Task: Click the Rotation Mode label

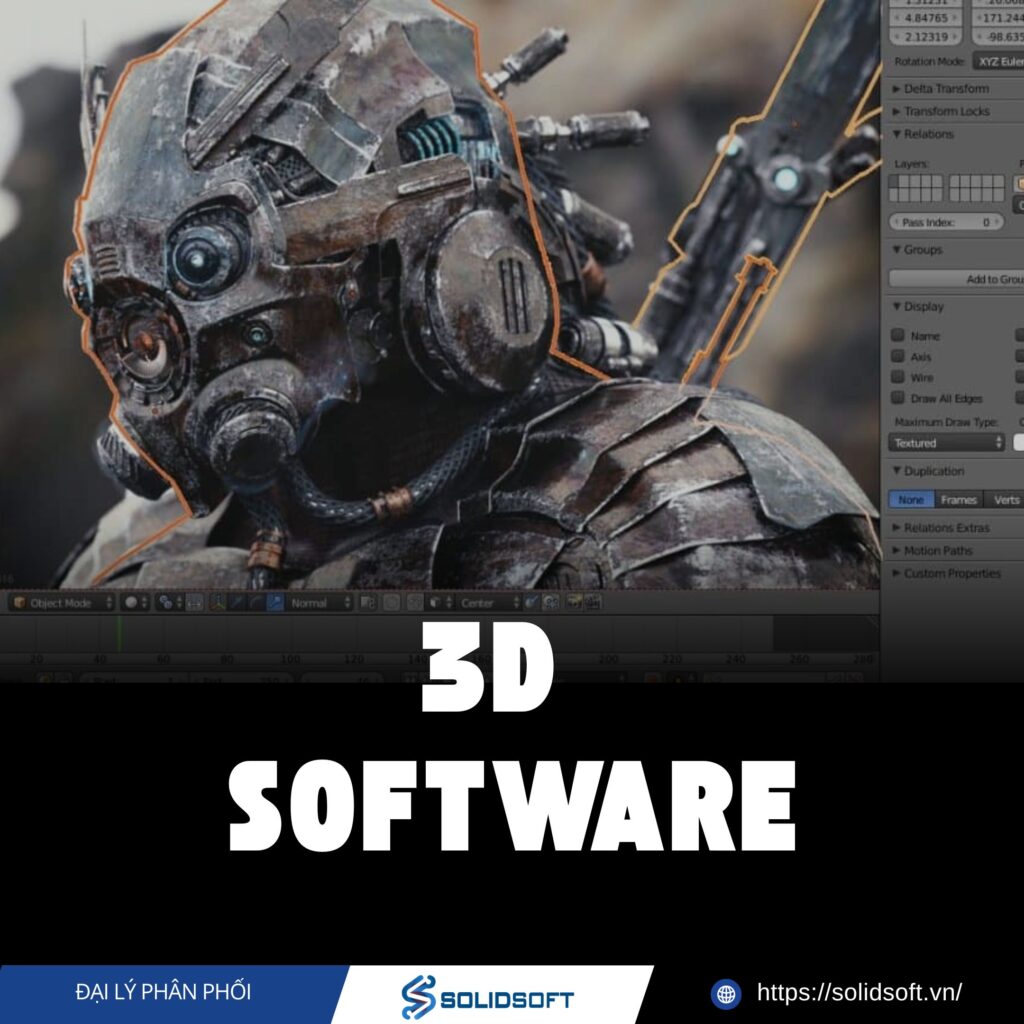Action: pyautogui.click(x=929, y=61)
